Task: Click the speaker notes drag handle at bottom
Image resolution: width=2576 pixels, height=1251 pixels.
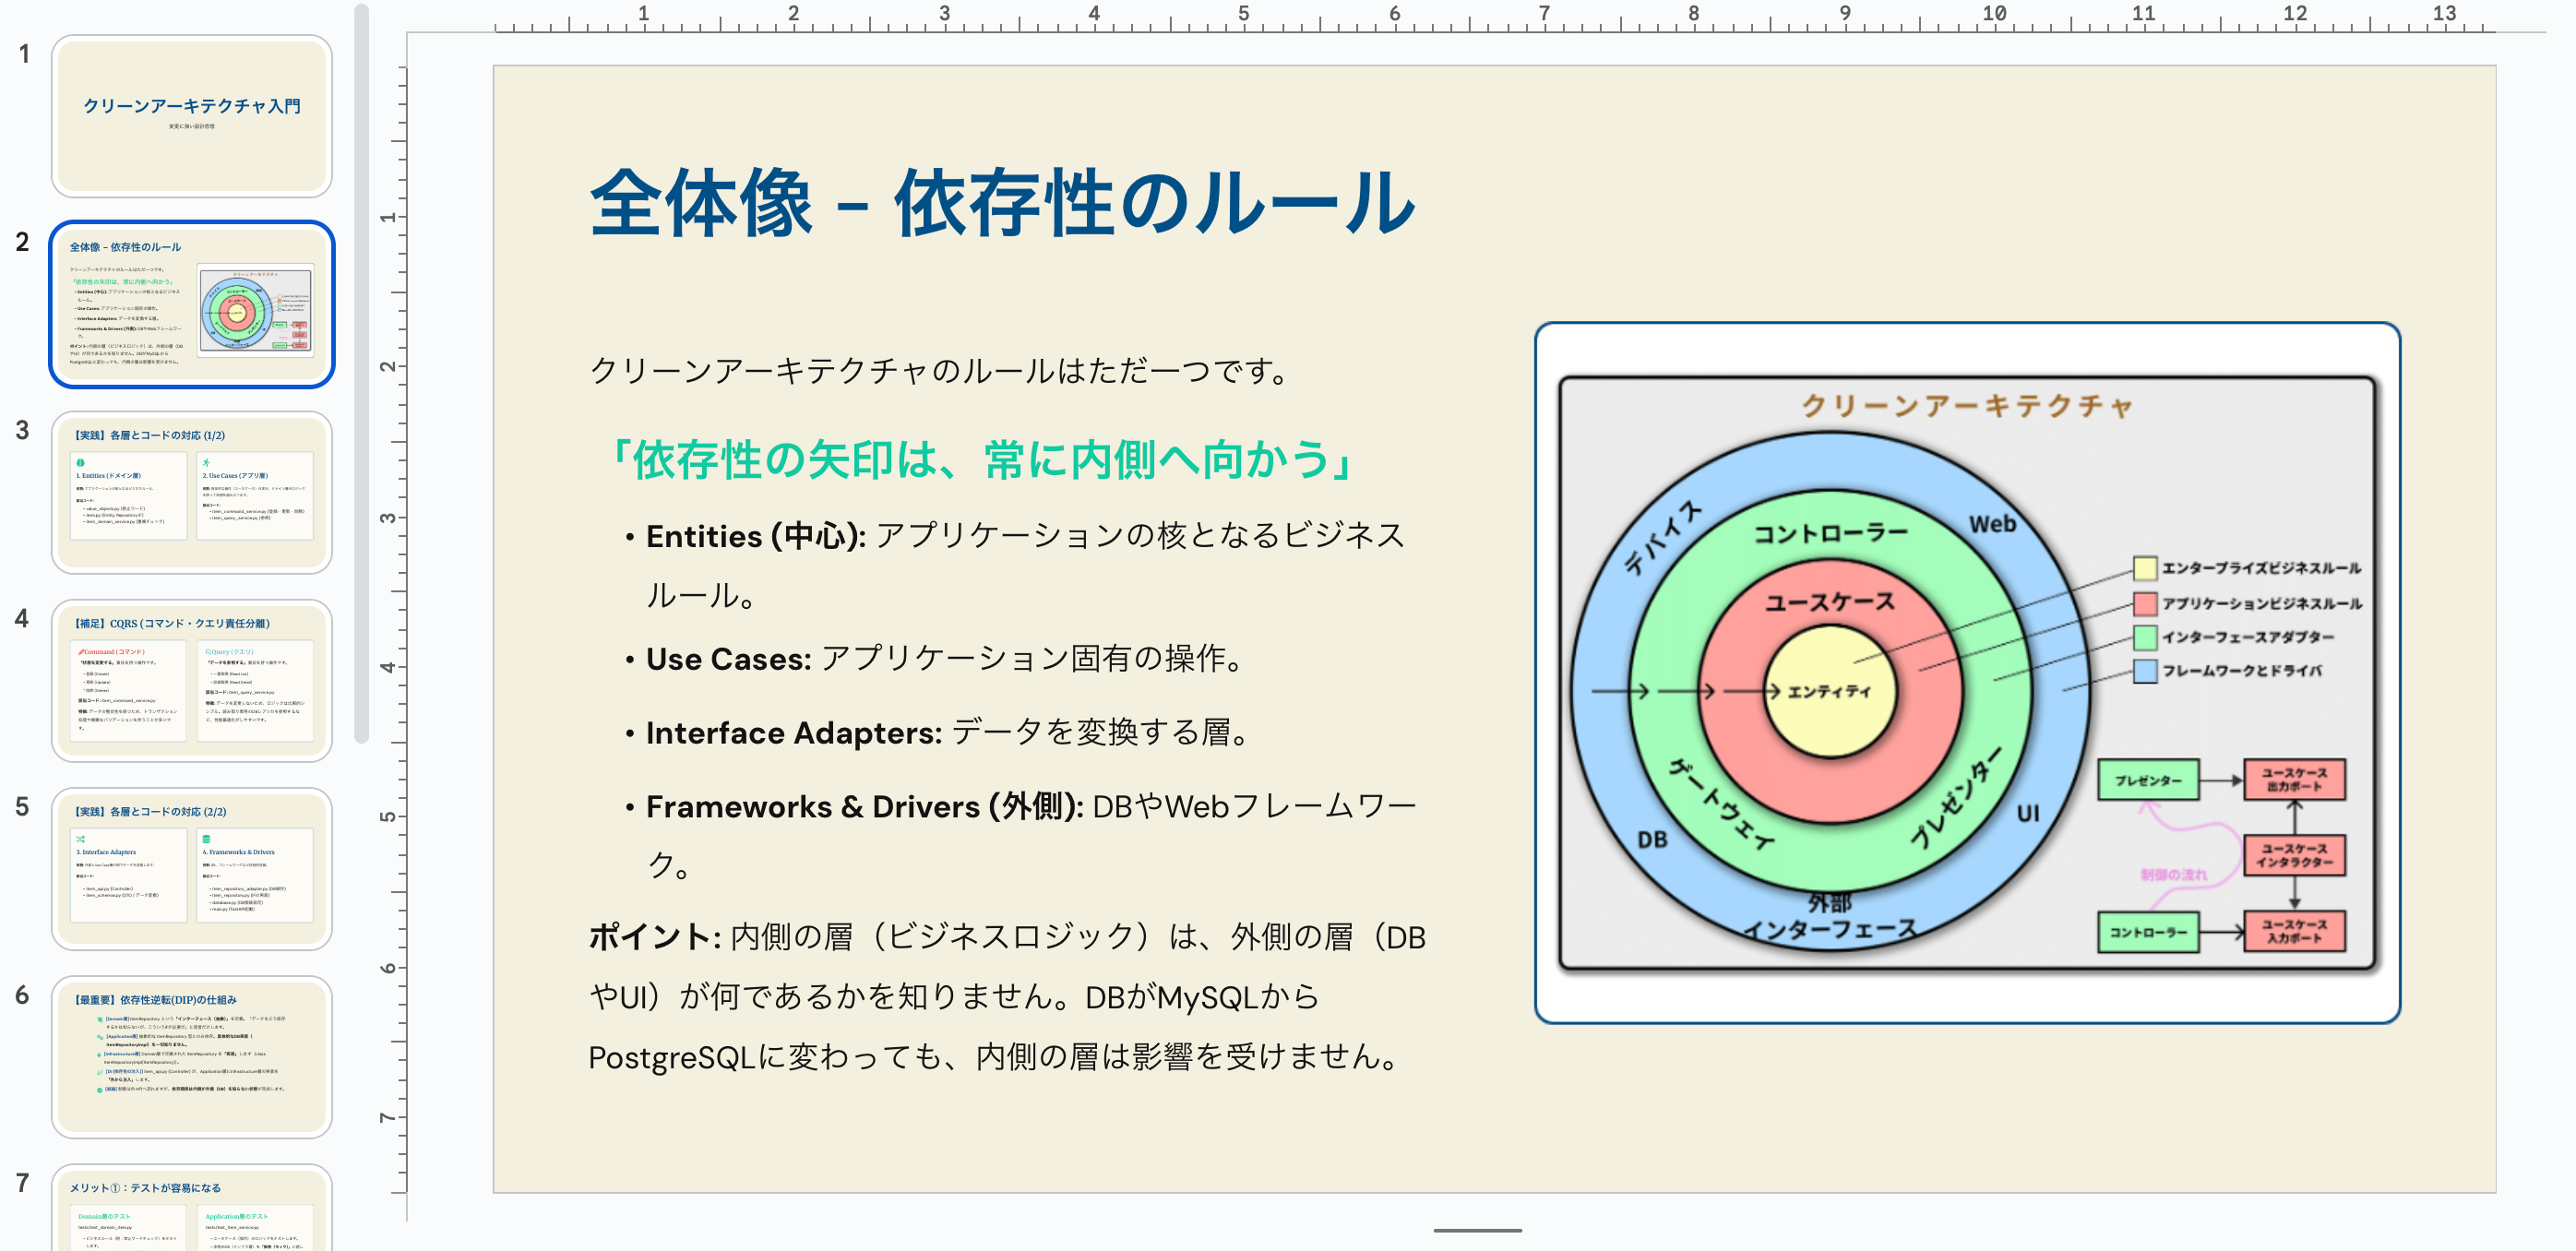Action: 1476,1230
